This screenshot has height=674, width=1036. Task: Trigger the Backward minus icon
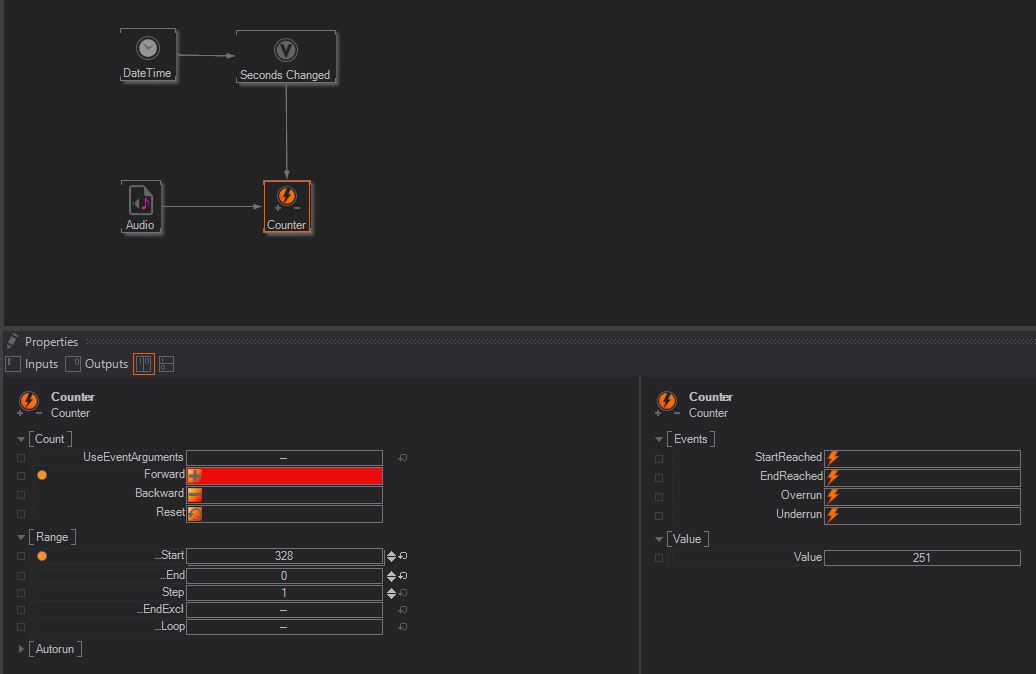click(195, 495)
